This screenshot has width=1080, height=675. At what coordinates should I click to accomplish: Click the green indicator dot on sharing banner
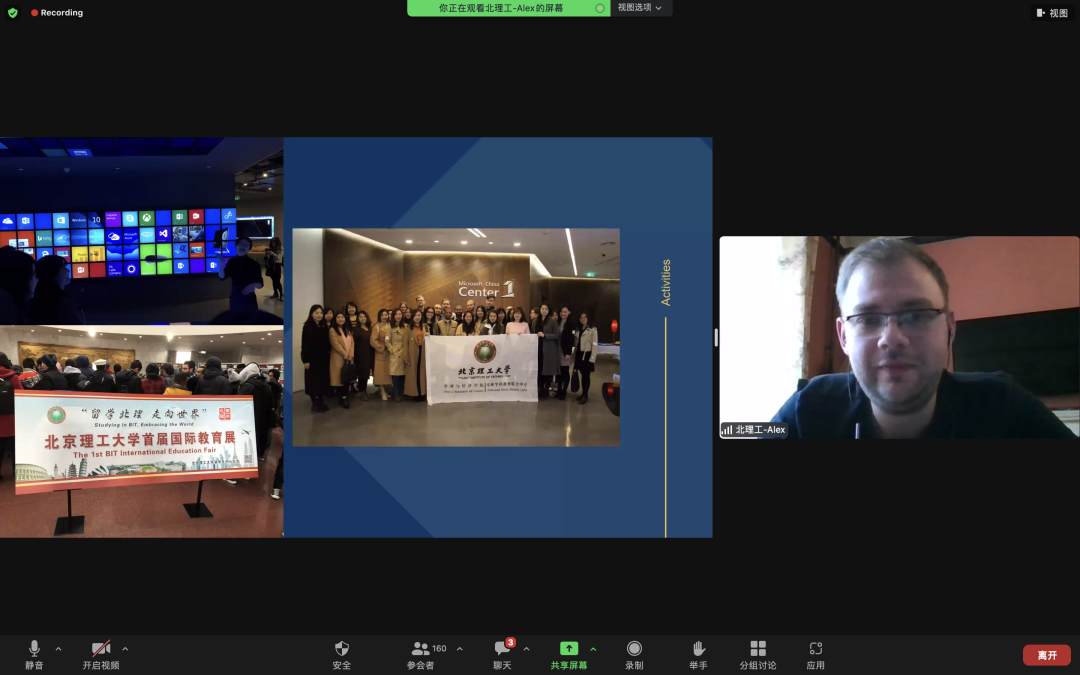600,8
